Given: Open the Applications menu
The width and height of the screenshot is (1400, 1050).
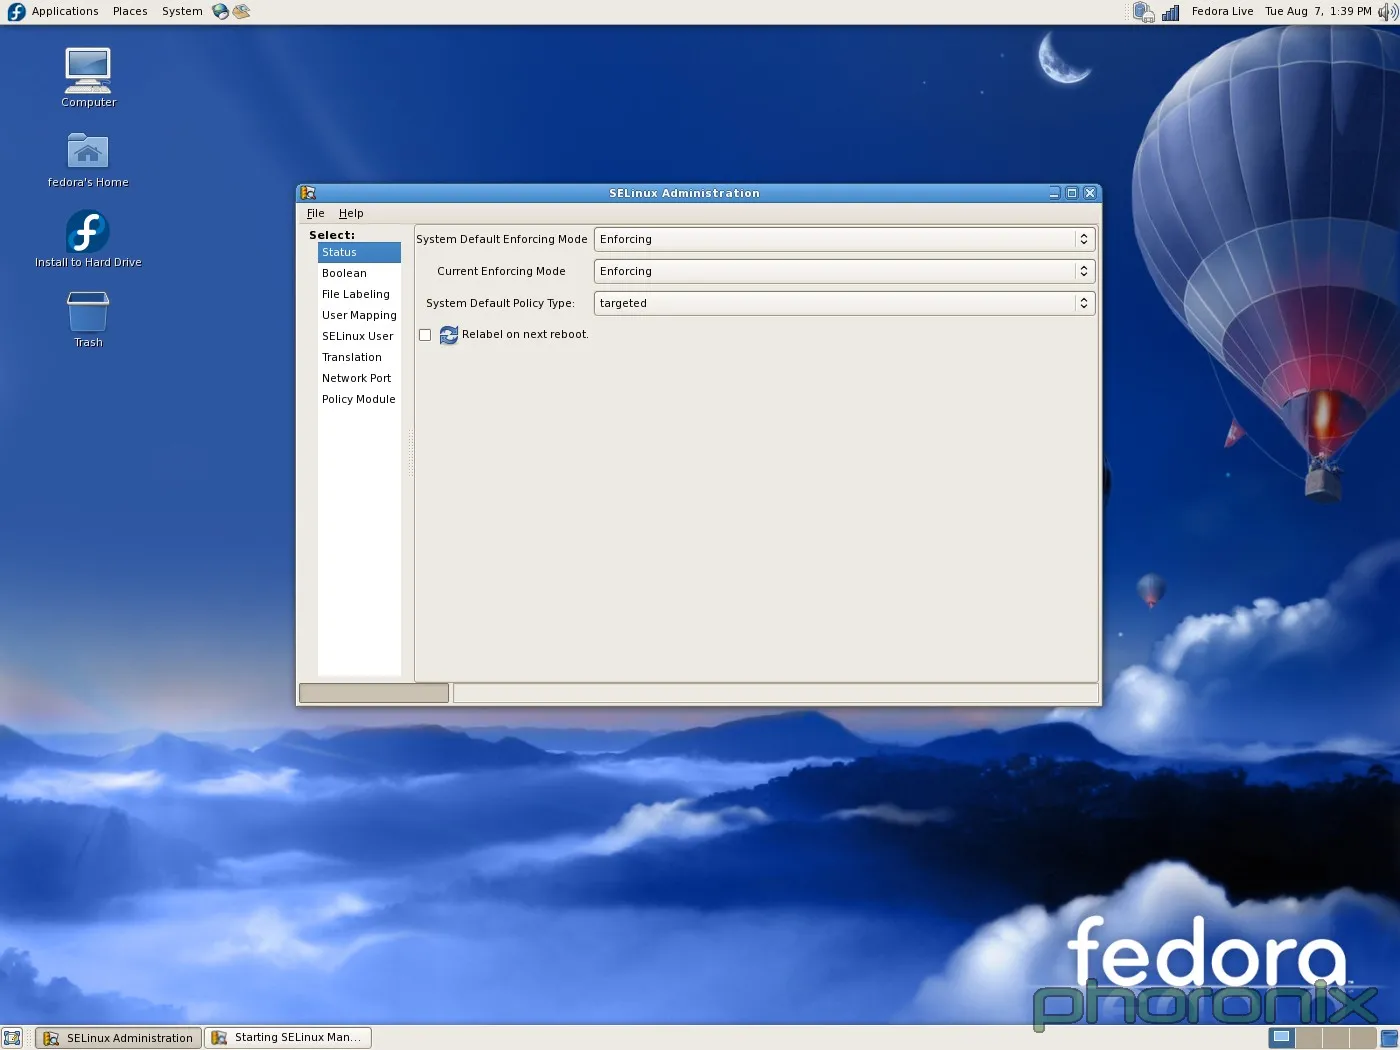Looking at the screenshot, I should click(x=65, y=11).
